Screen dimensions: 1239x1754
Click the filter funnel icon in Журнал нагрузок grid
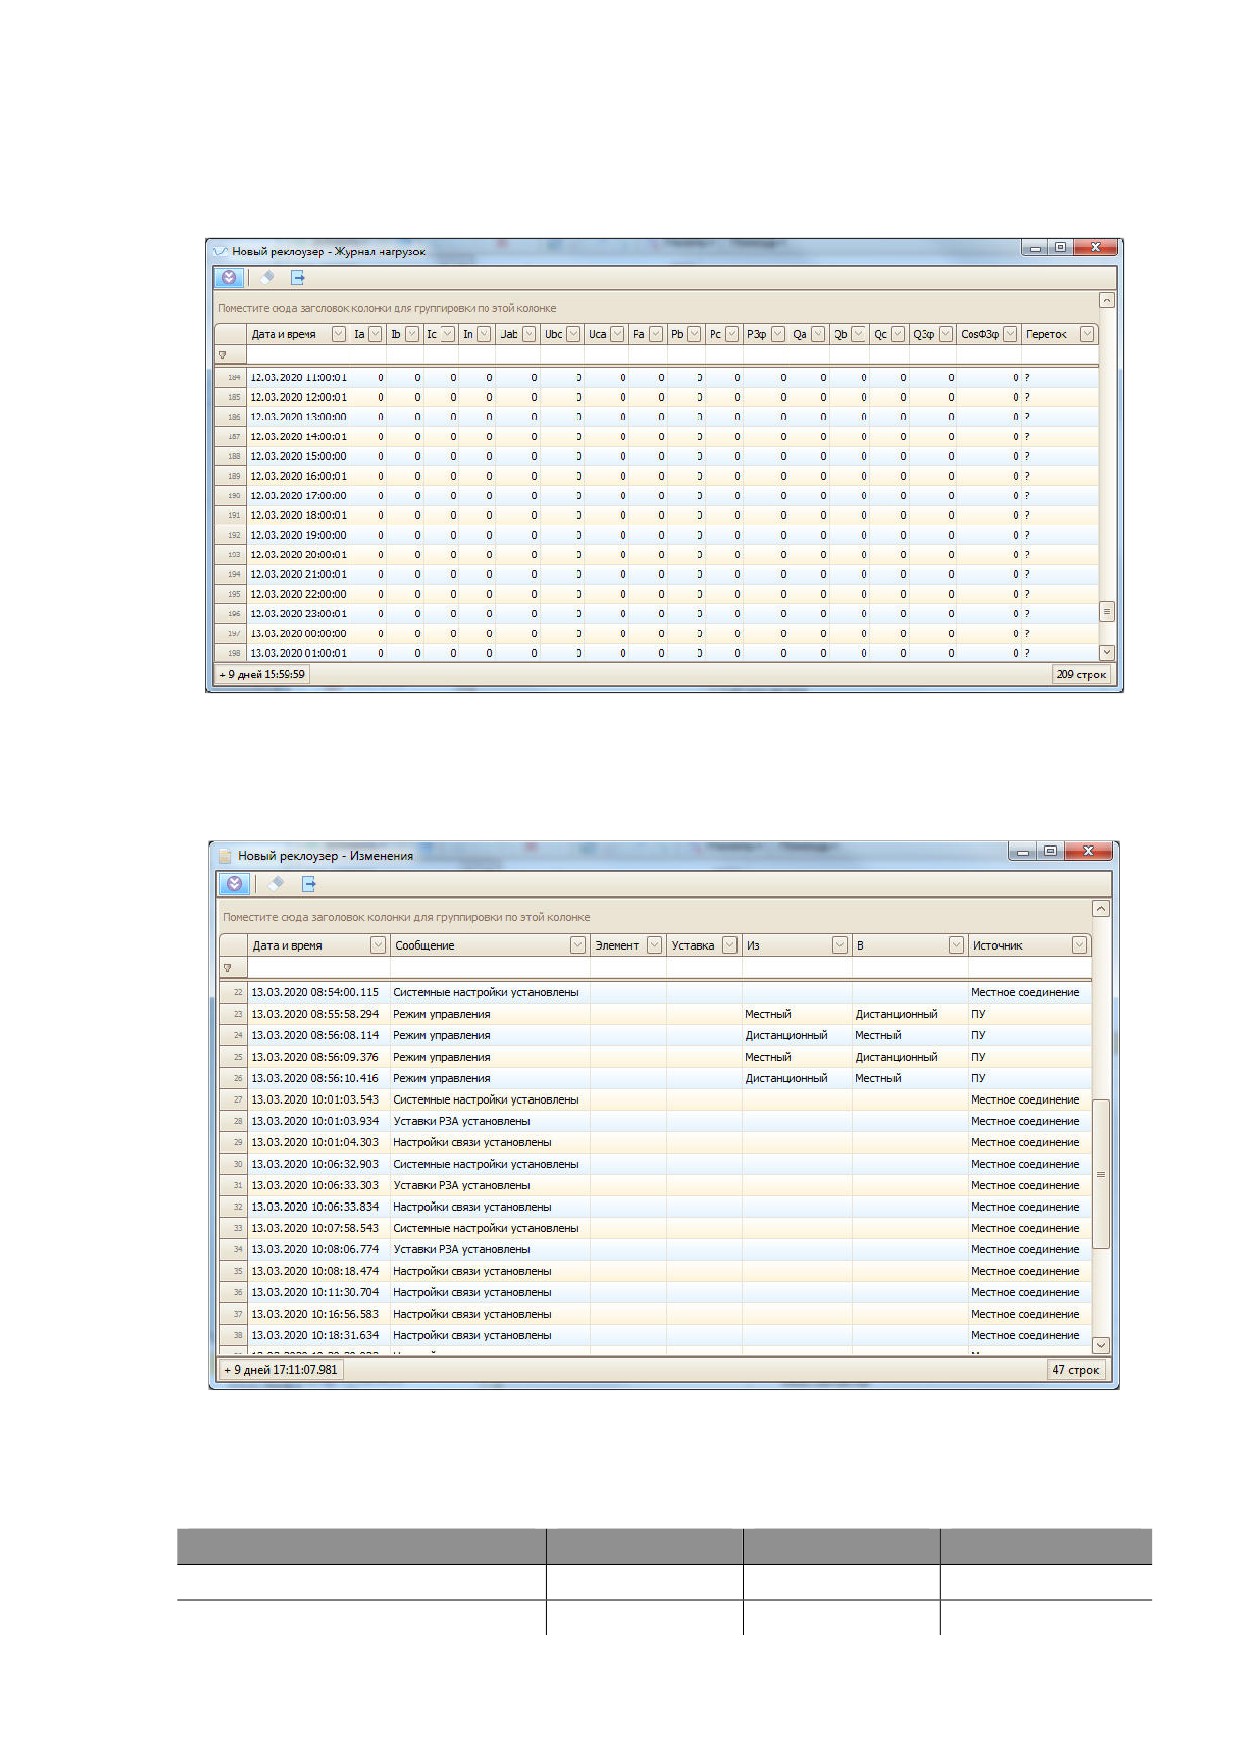point(223,355)
